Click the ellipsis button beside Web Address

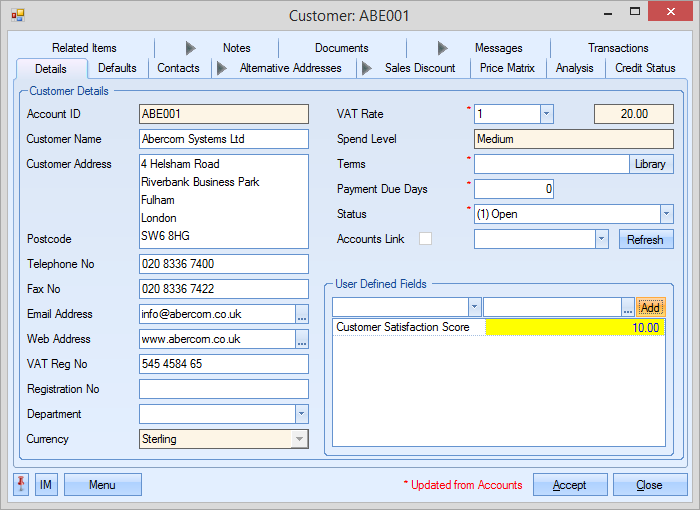(x=302, y=339)
